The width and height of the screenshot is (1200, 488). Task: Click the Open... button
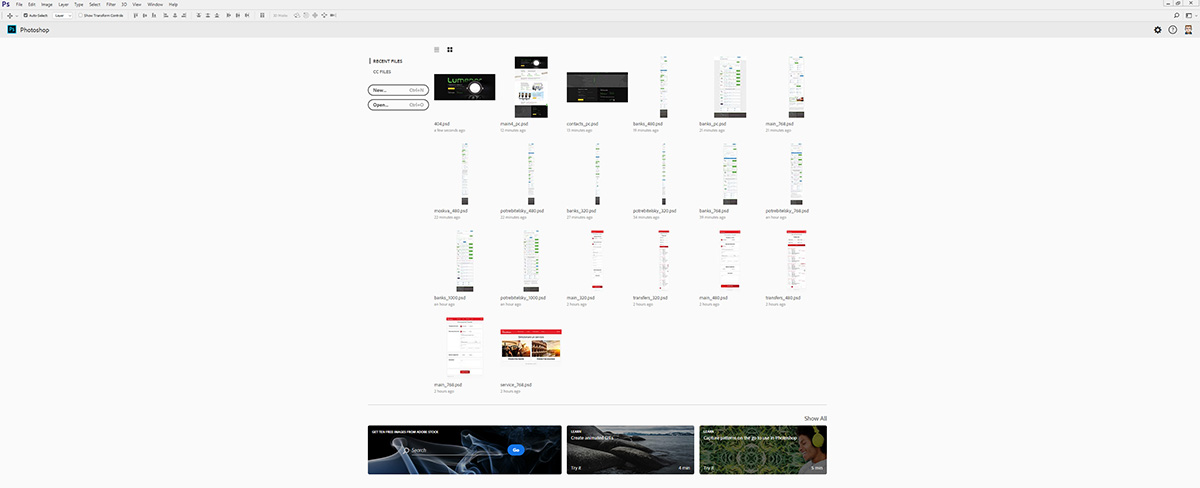(398, 104)
